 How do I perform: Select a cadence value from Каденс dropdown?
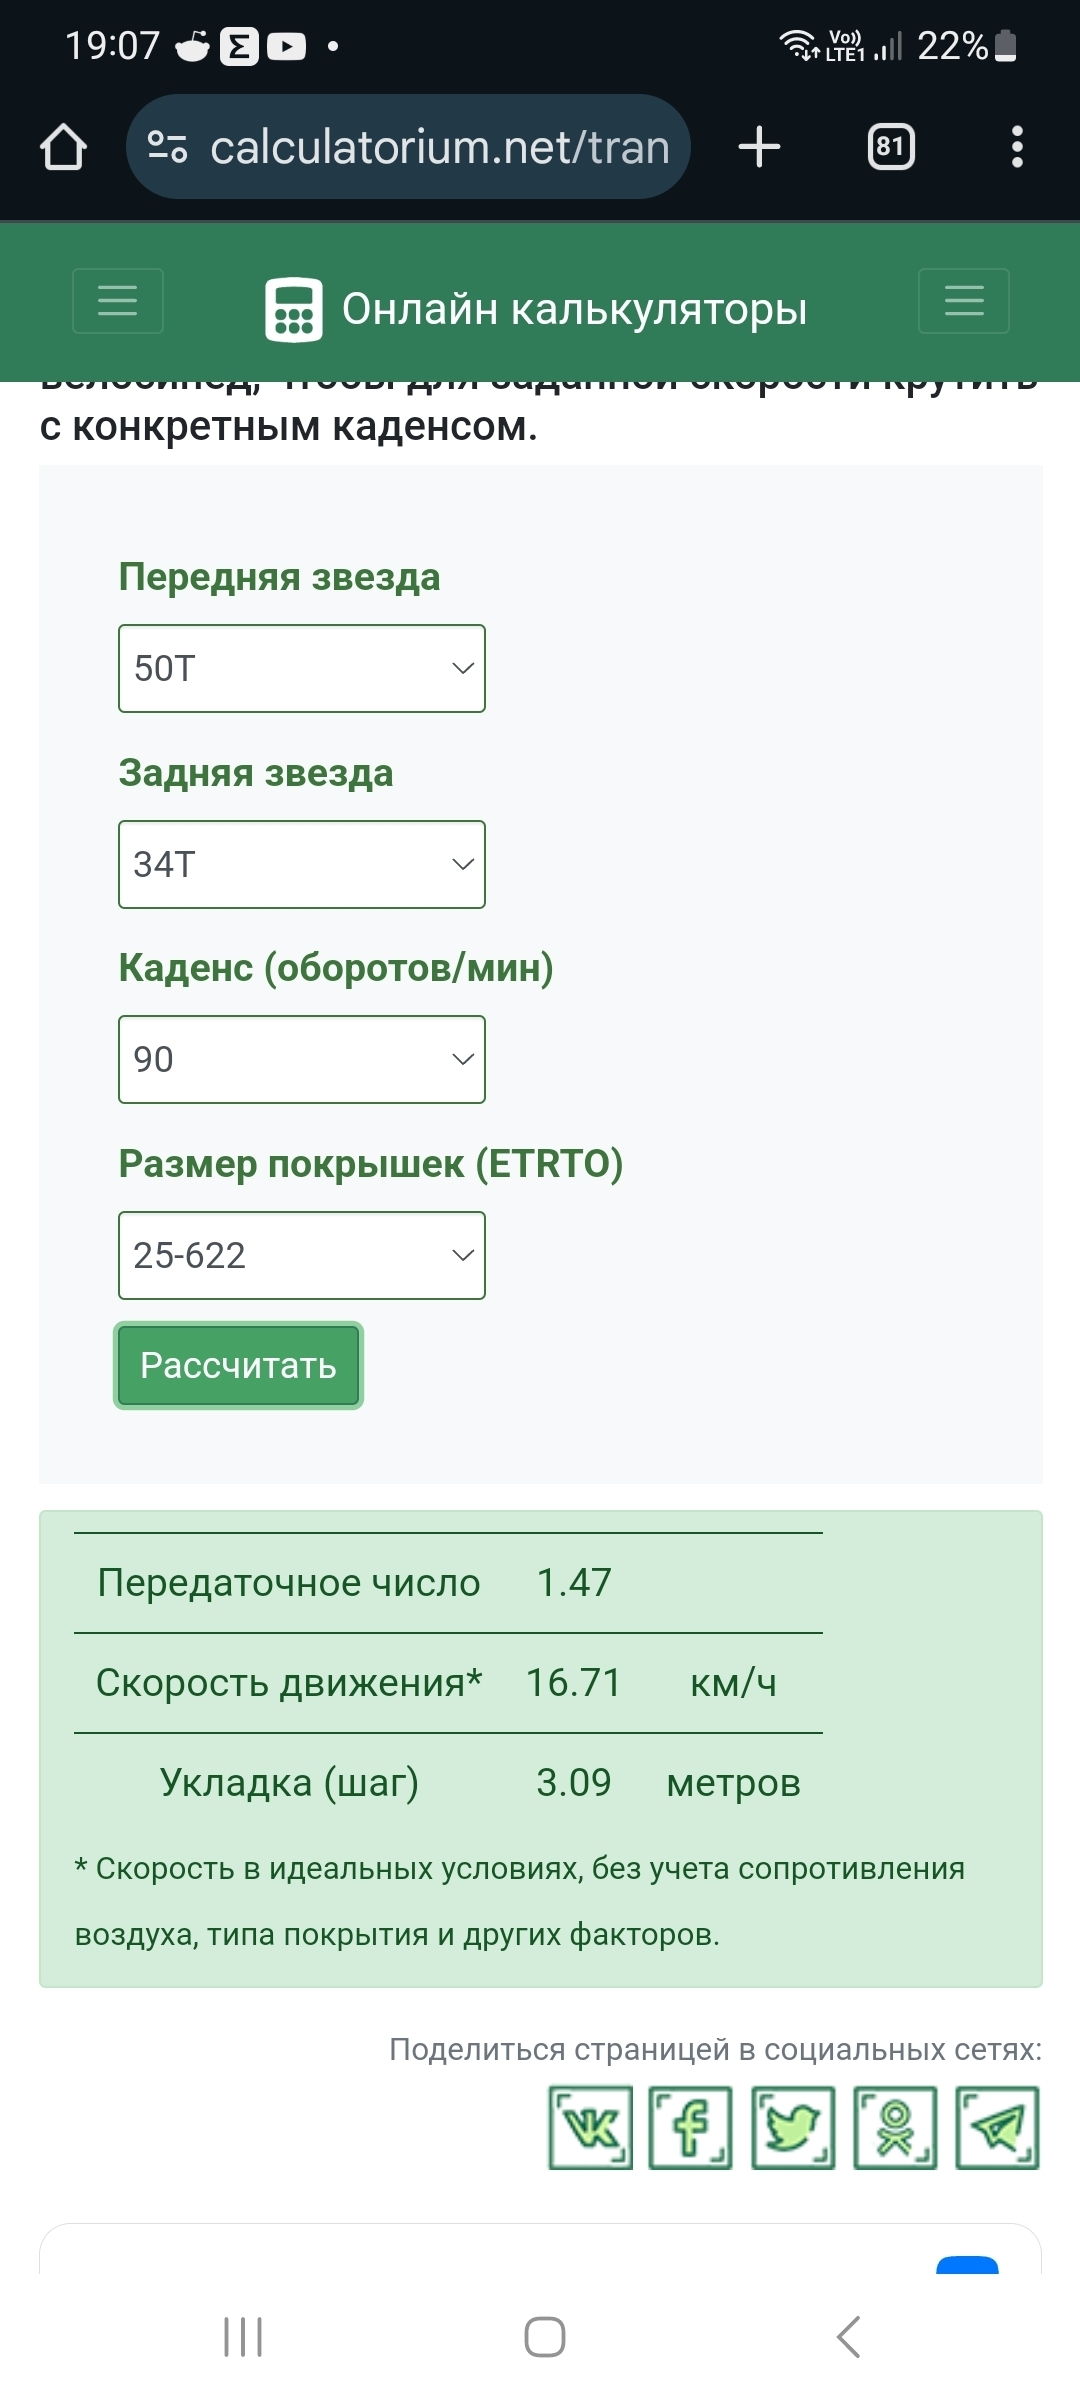302,1059
